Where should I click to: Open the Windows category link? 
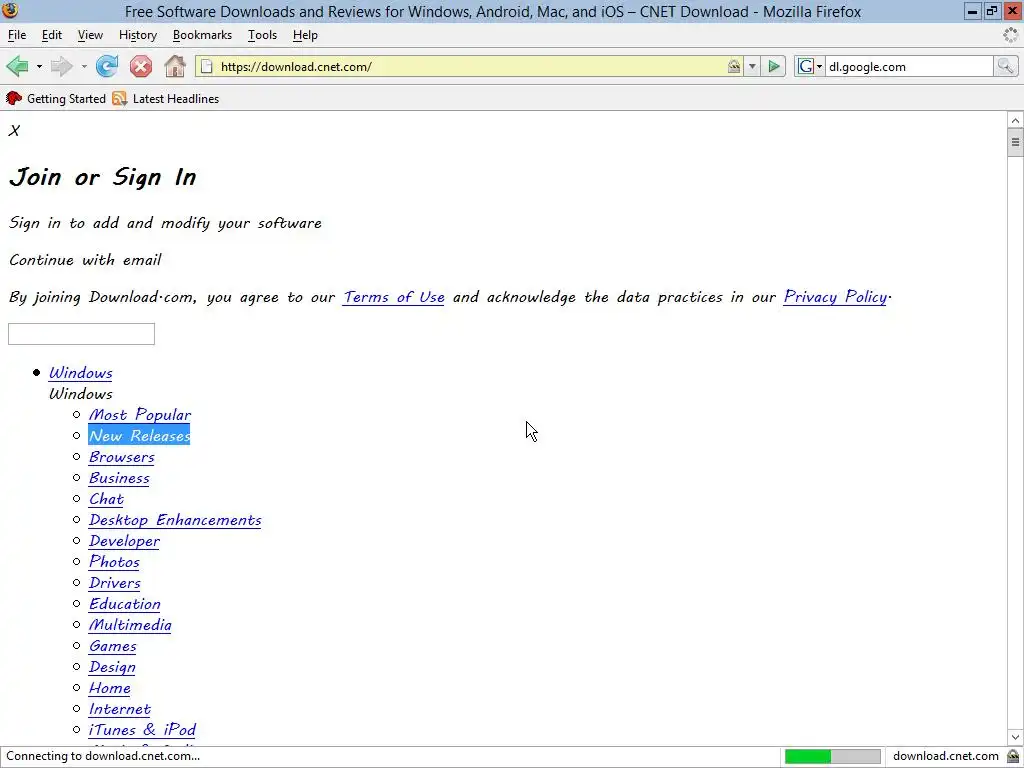point(81,373)
